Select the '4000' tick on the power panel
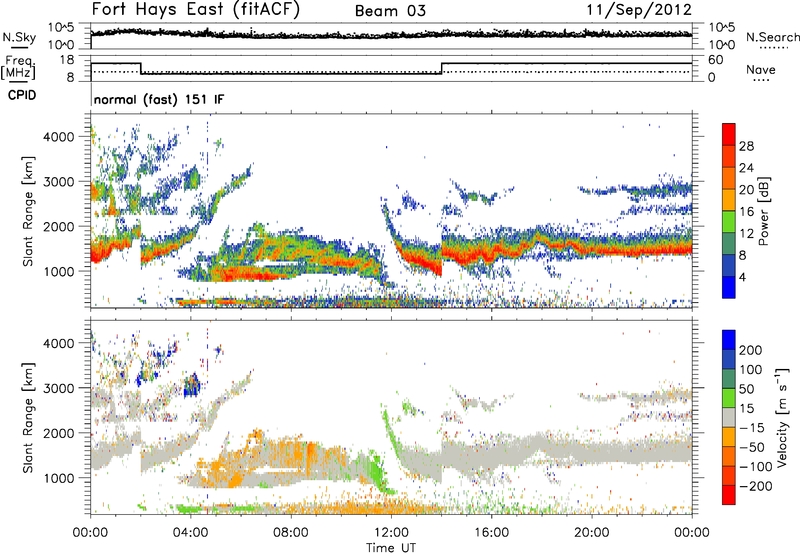The width and height of the screenshot is (800, 554). 58,137
